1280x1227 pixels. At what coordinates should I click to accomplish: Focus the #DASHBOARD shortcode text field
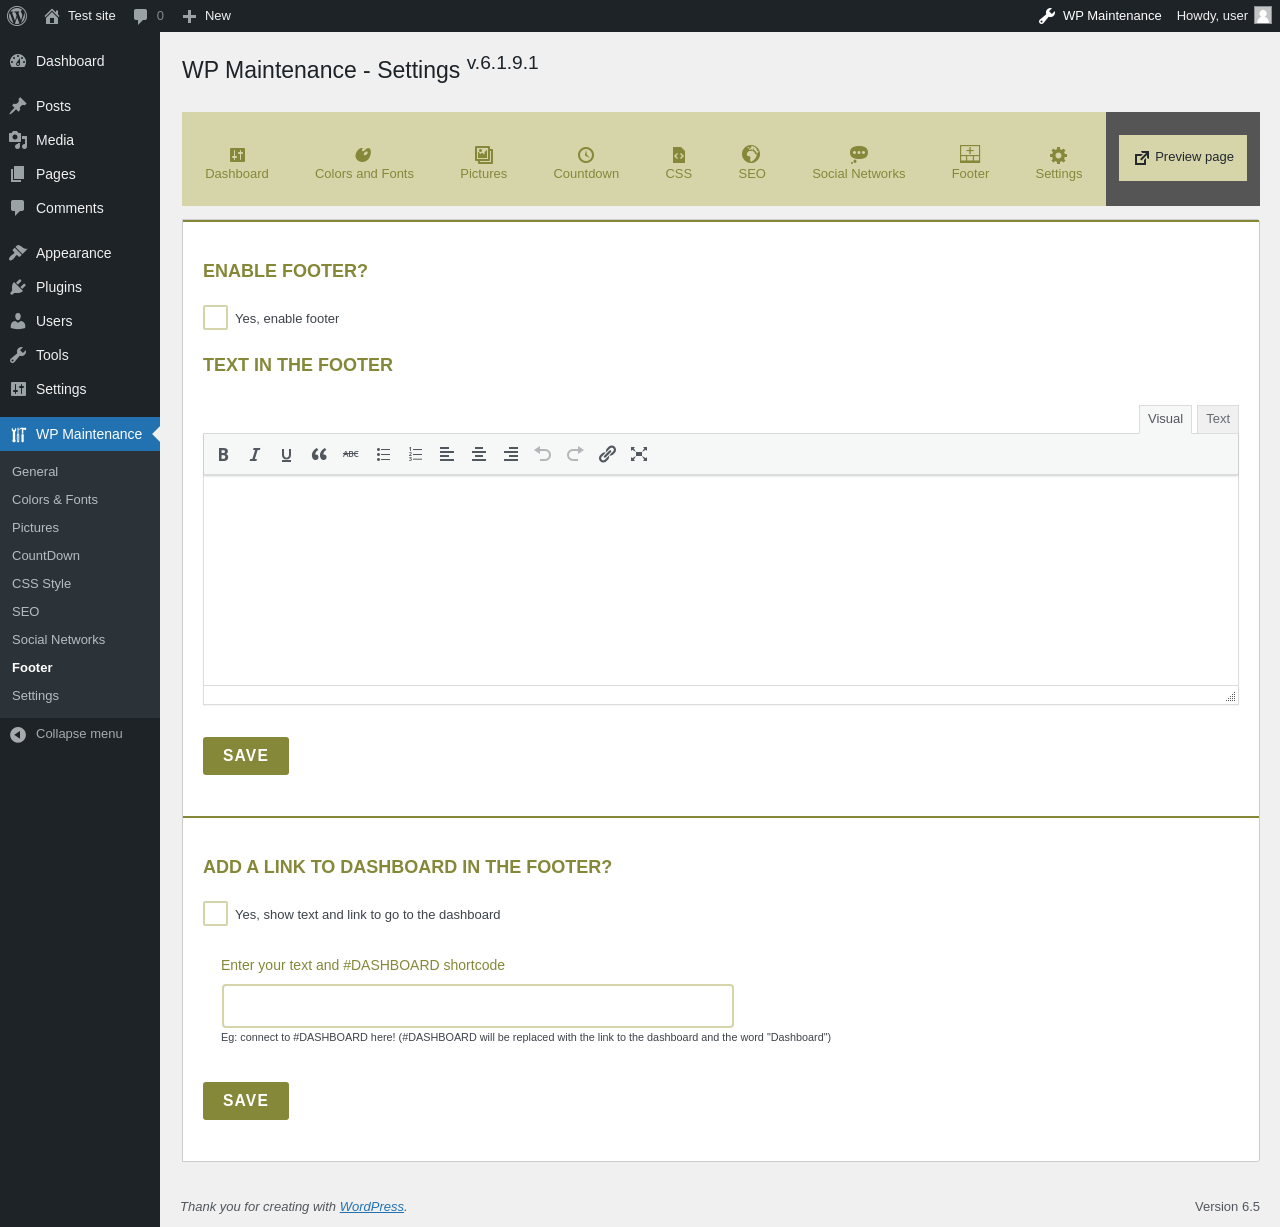[x=478, y=1006]
